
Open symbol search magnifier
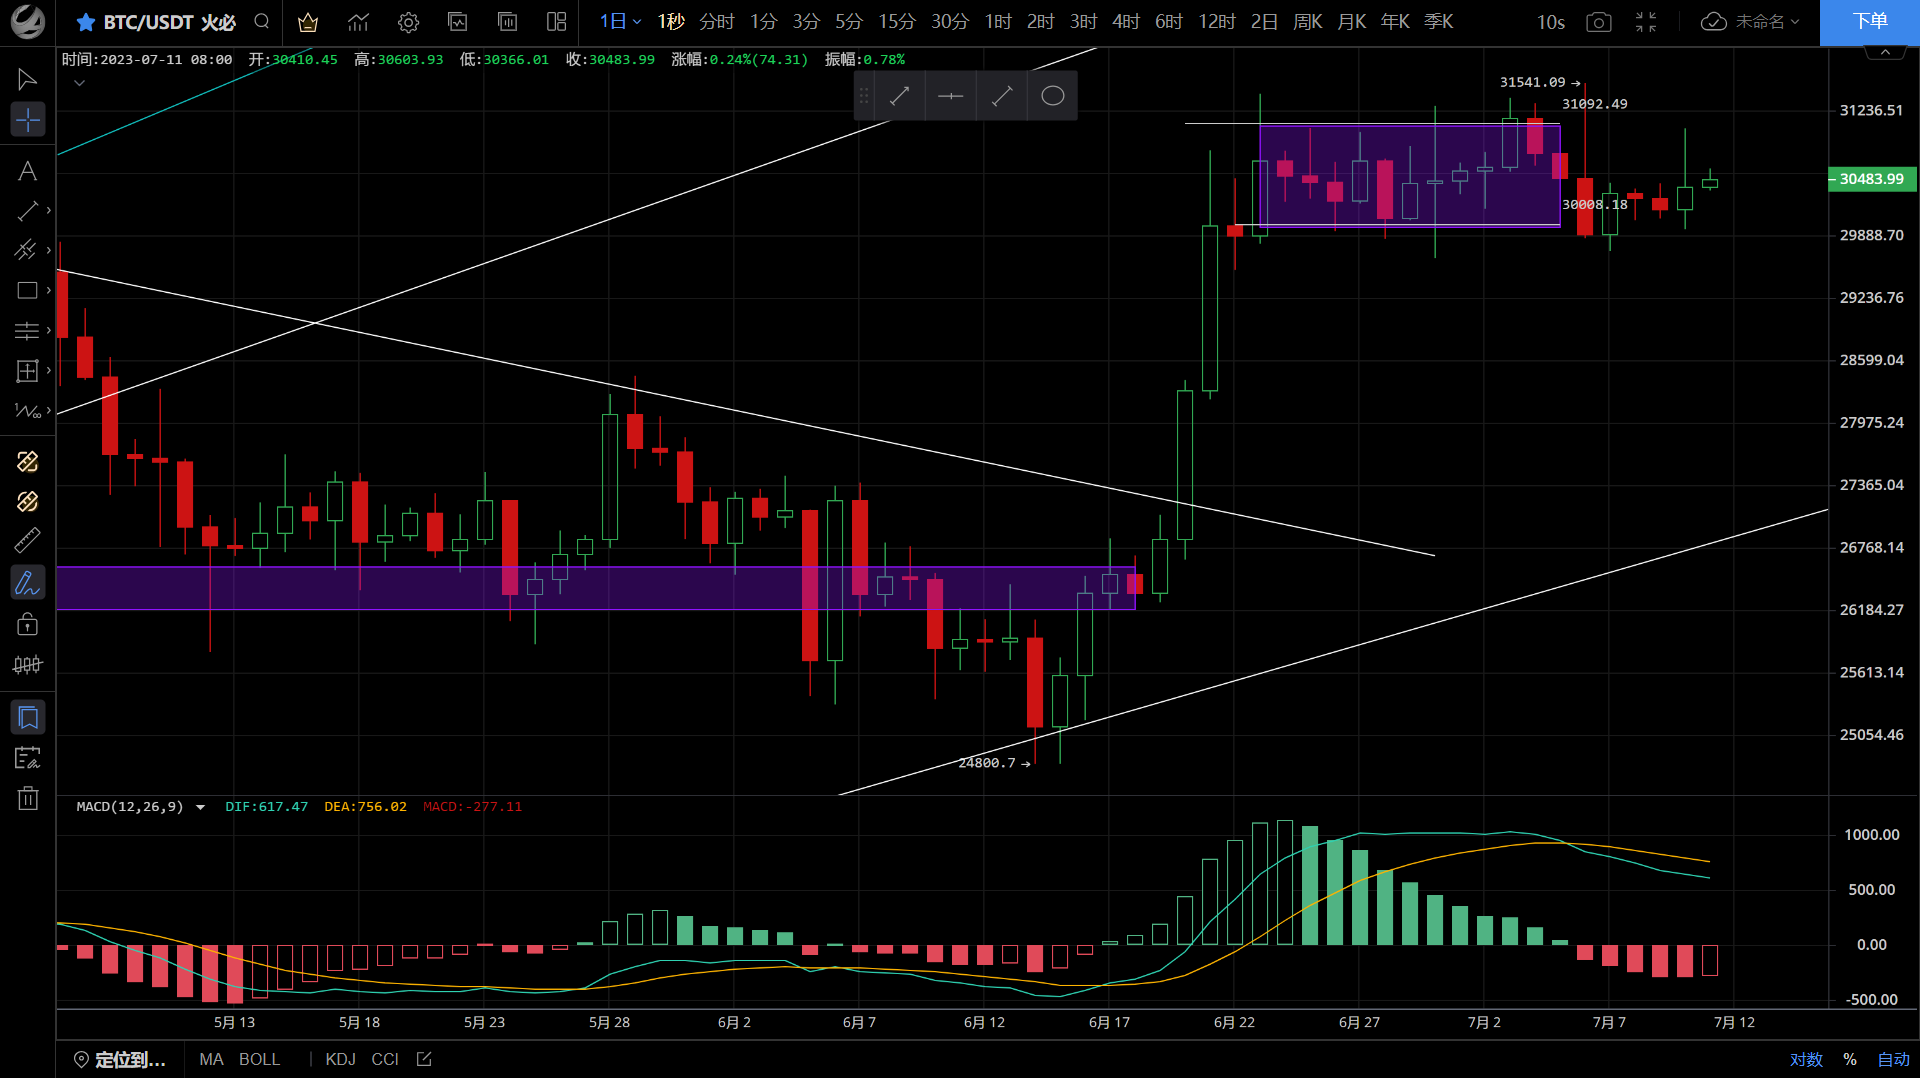tap(262, 21)
